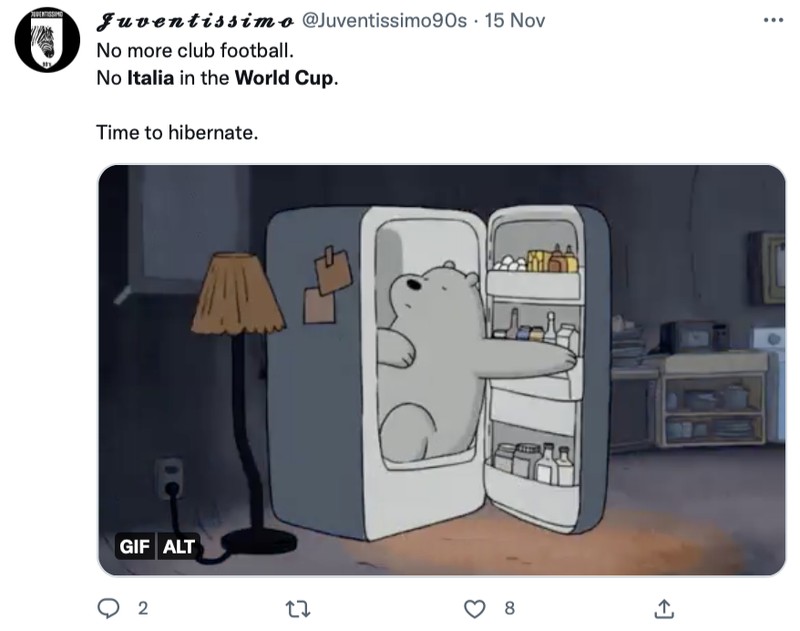The height and width of the screenshot is (631, 800).
Task: Click the reply speech bubble icon
Action: (108, 608)
